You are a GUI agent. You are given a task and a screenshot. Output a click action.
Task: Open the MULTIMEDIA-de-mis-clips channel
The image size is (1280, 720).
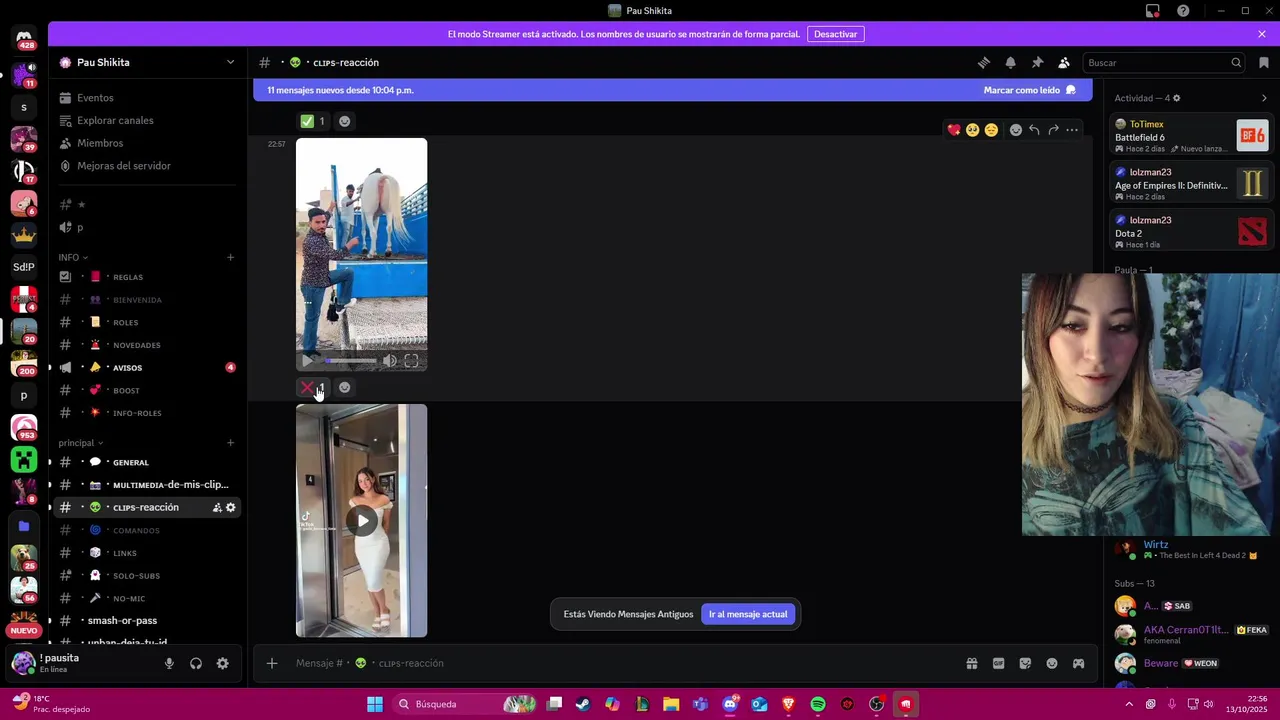148,485
